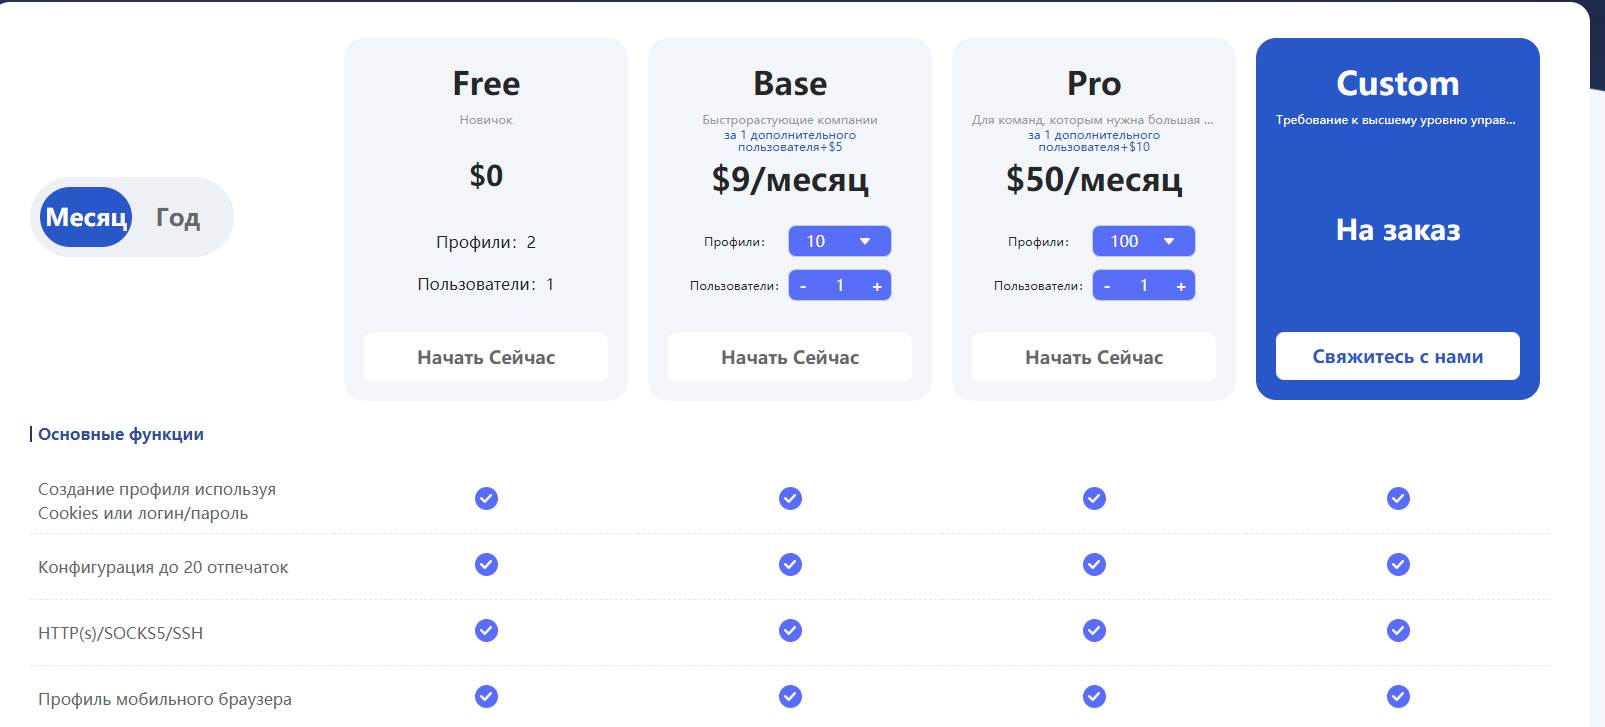Screen dimensions: 1605x727
Task: Click Base column checkmark for mobile browser profile
Action: point(790,696)
